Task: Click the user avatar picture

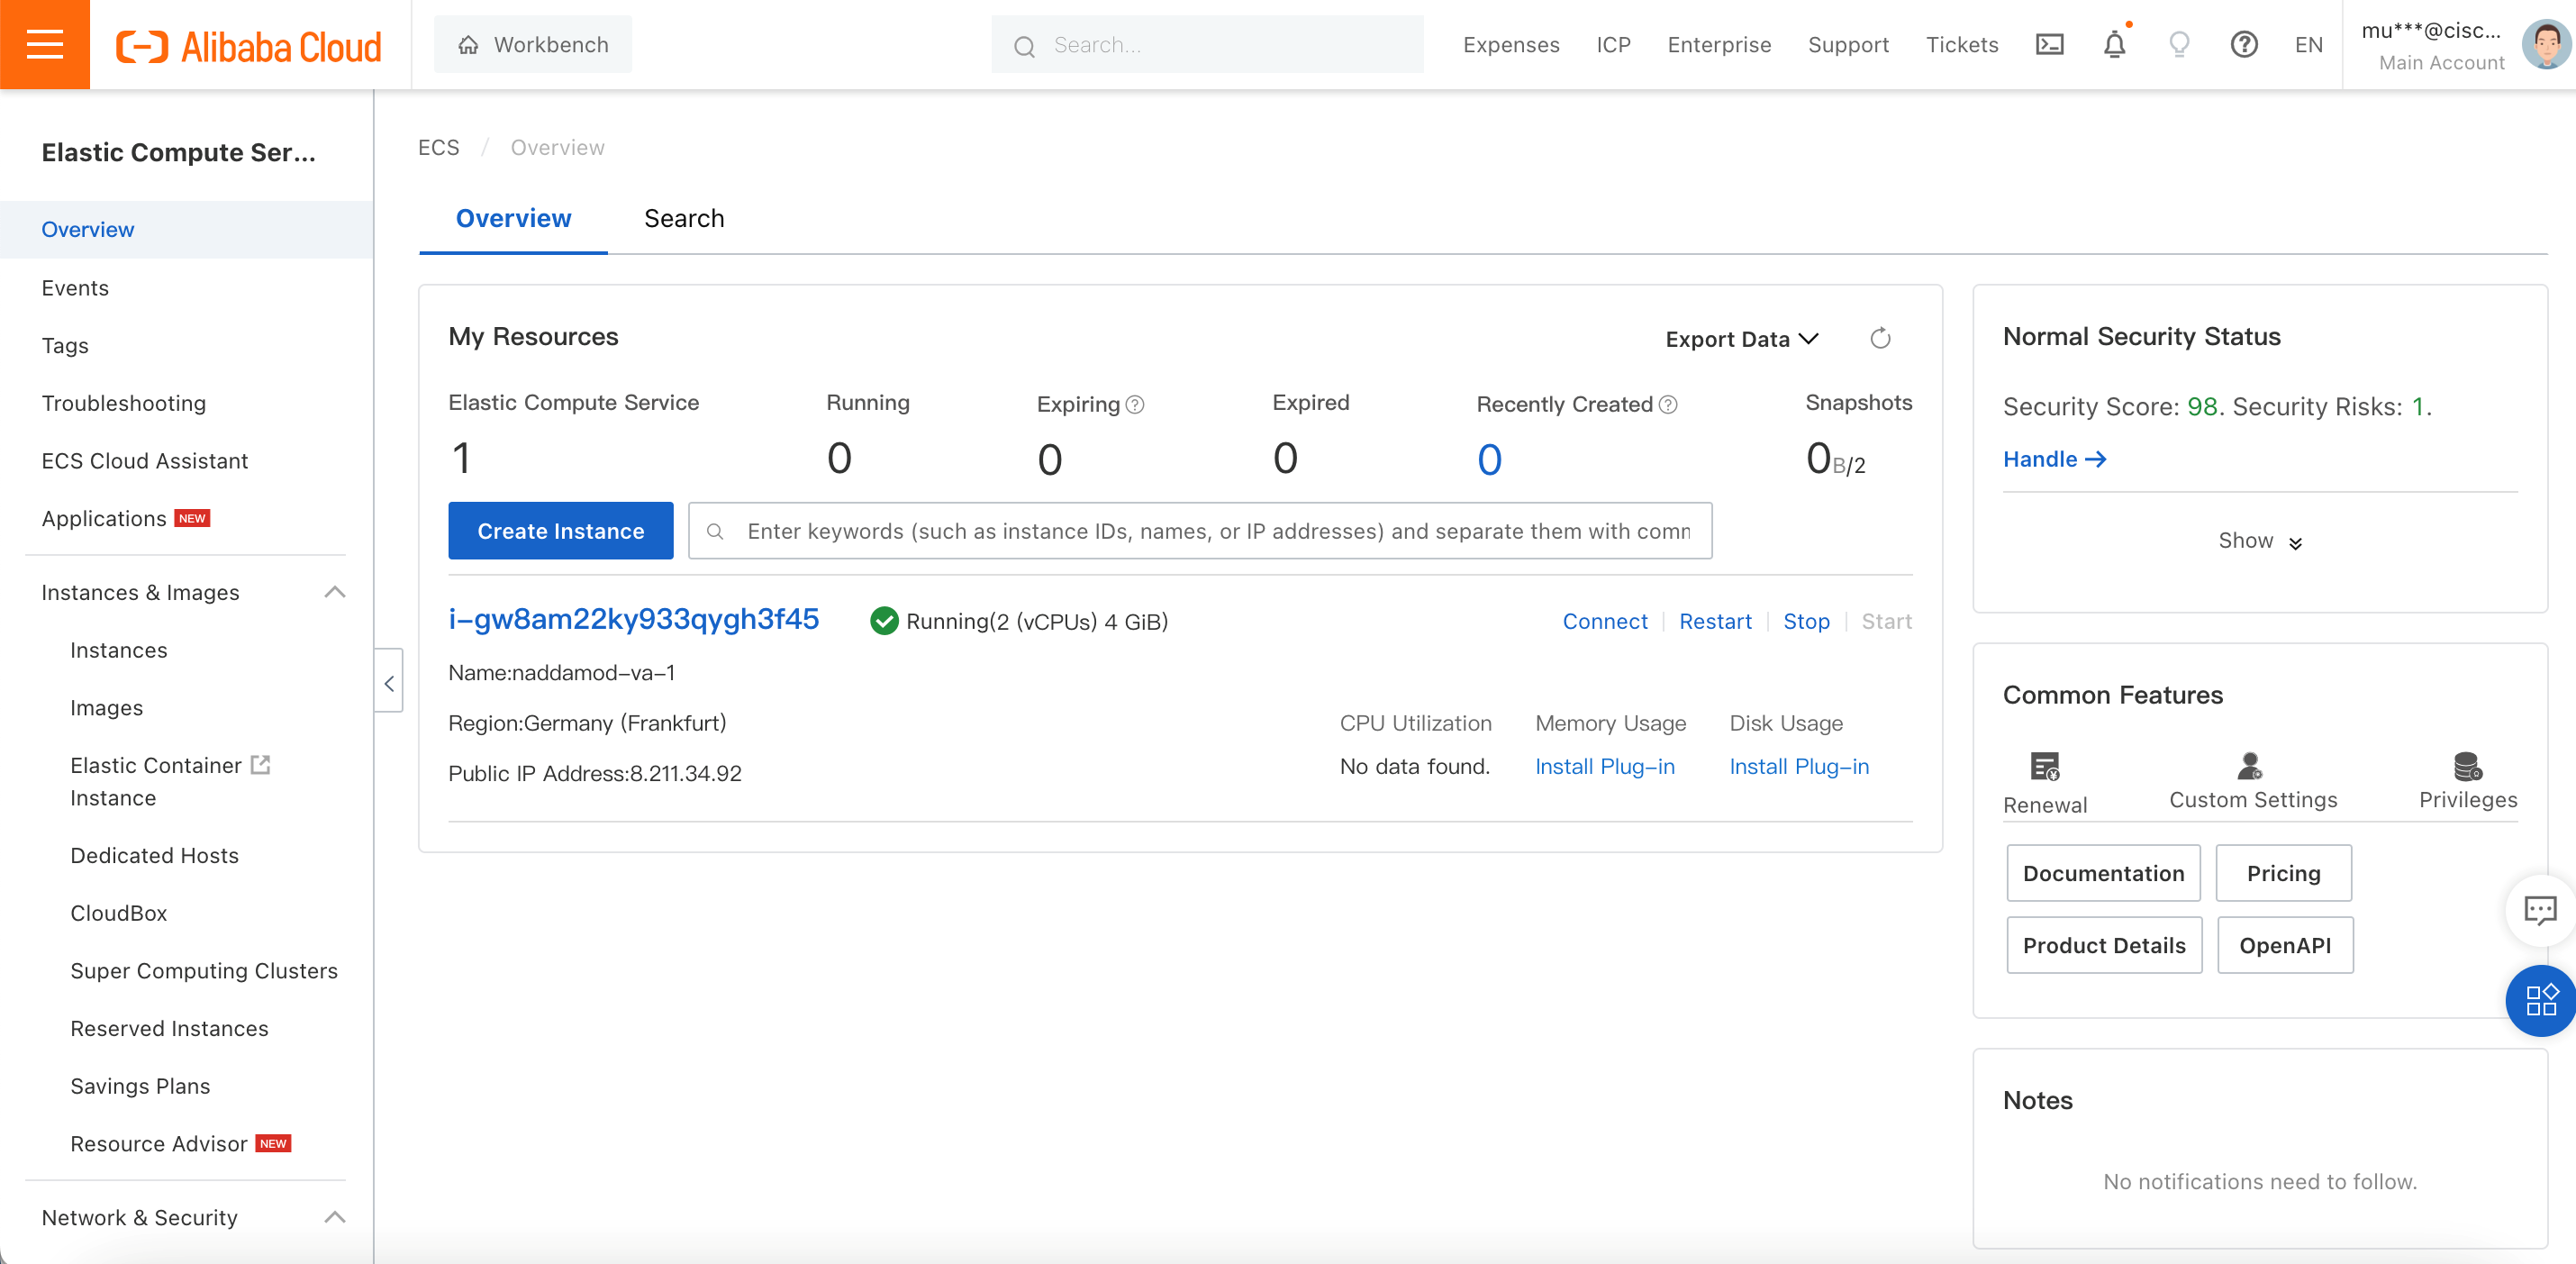Action: pyautogui.click(x=2546, y=45)
